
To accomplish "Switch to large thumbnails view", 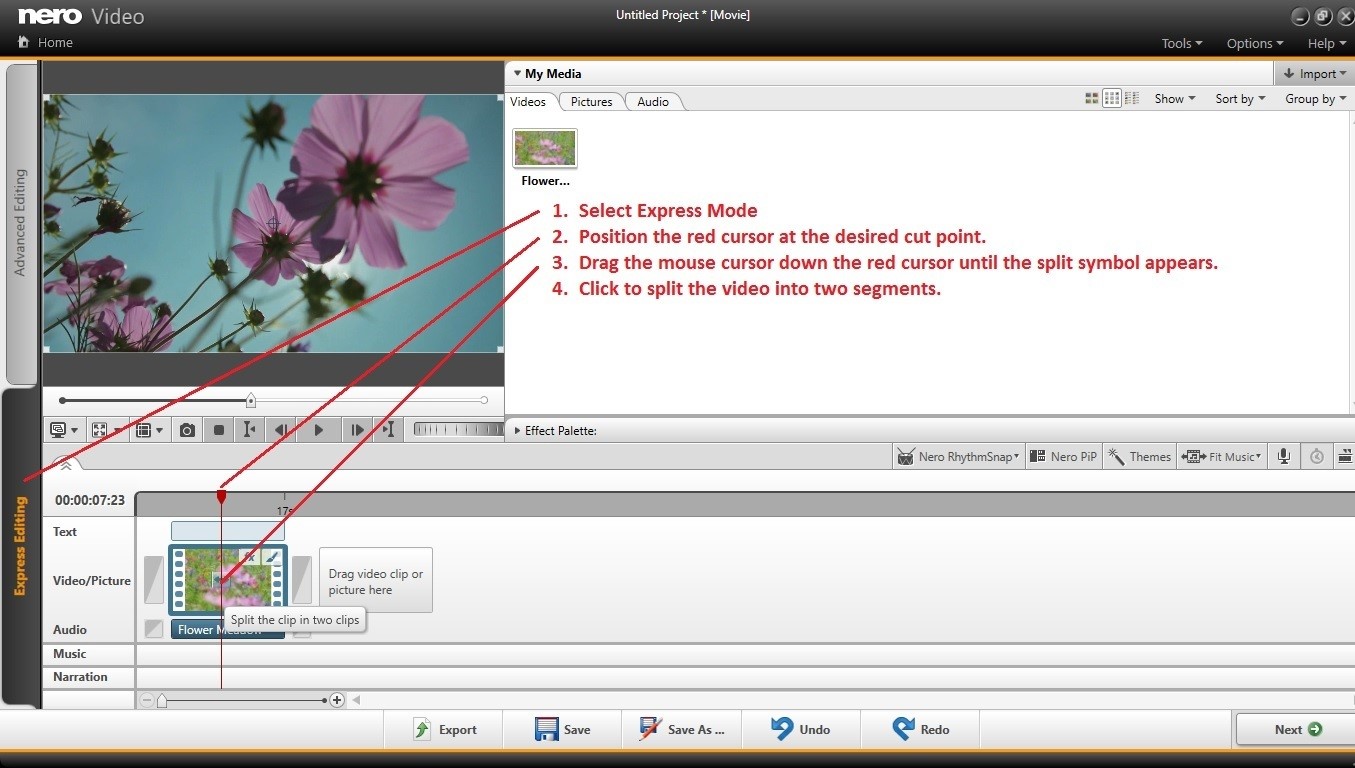I will pyautogui.click(x=1091, y=98).
